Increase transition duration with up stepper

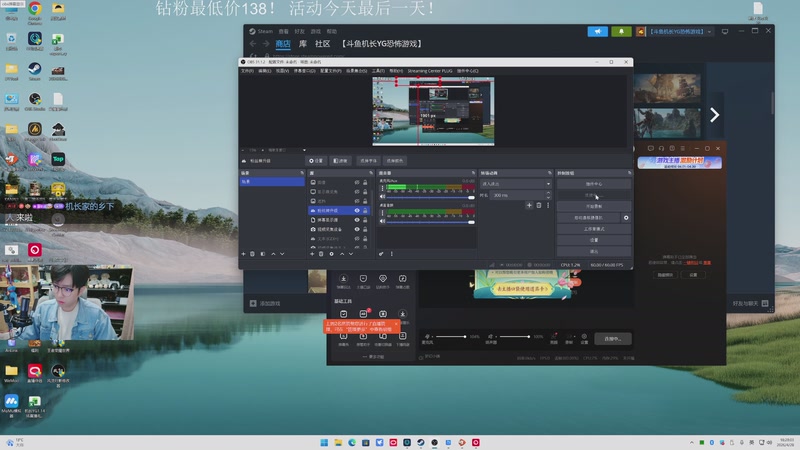pos(548,193)
